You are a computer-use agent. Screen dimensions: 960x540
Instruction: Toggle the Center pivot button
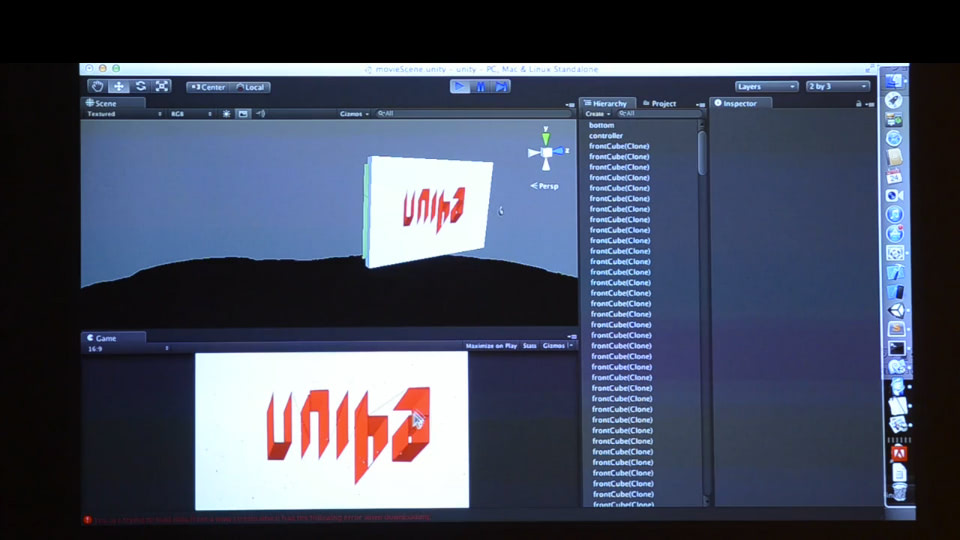pos(208,87)
